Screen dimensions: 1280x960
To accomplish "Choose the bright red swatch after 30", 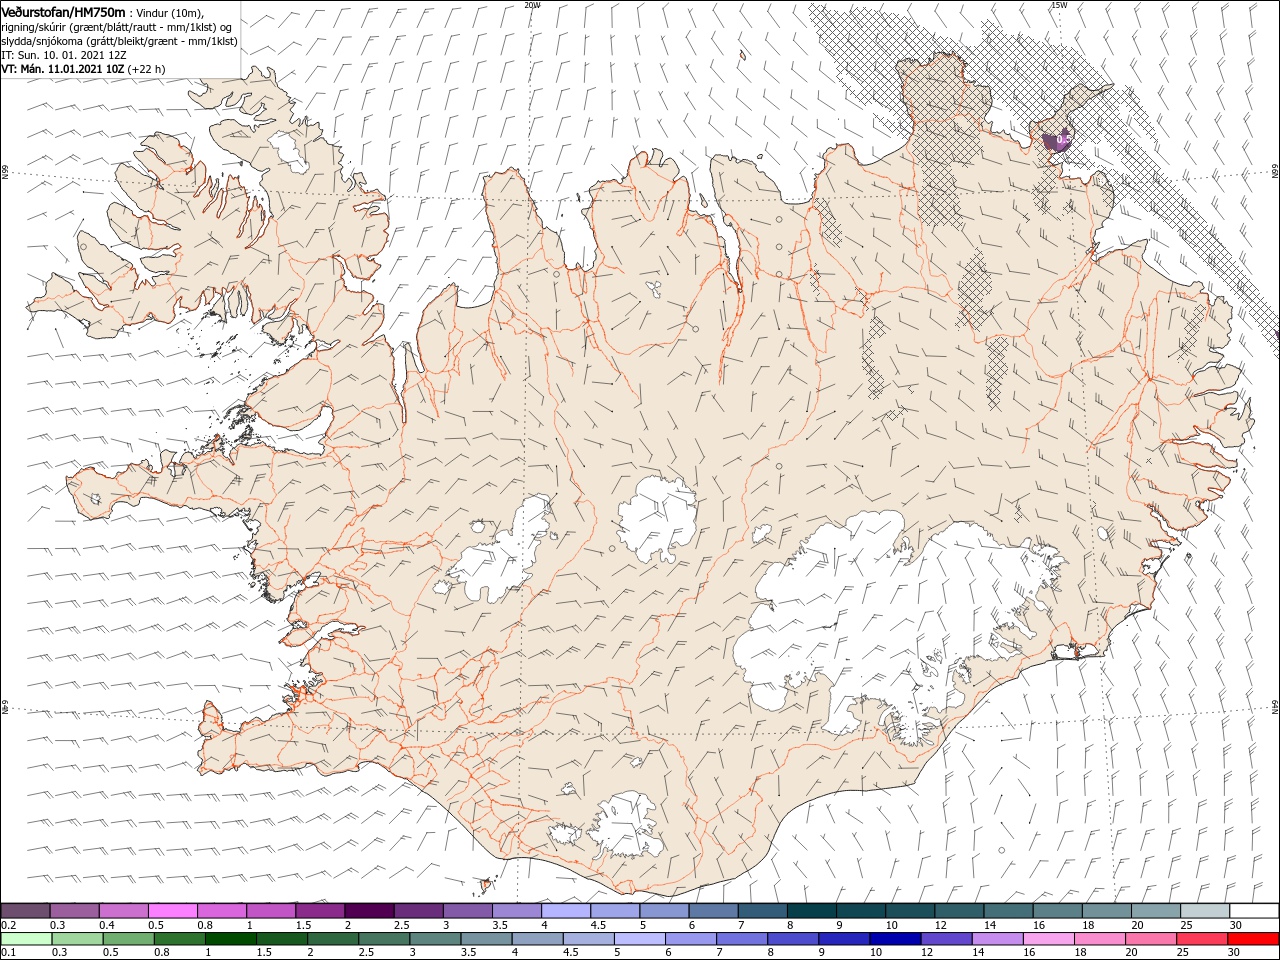I will (x=1254, y=938).
